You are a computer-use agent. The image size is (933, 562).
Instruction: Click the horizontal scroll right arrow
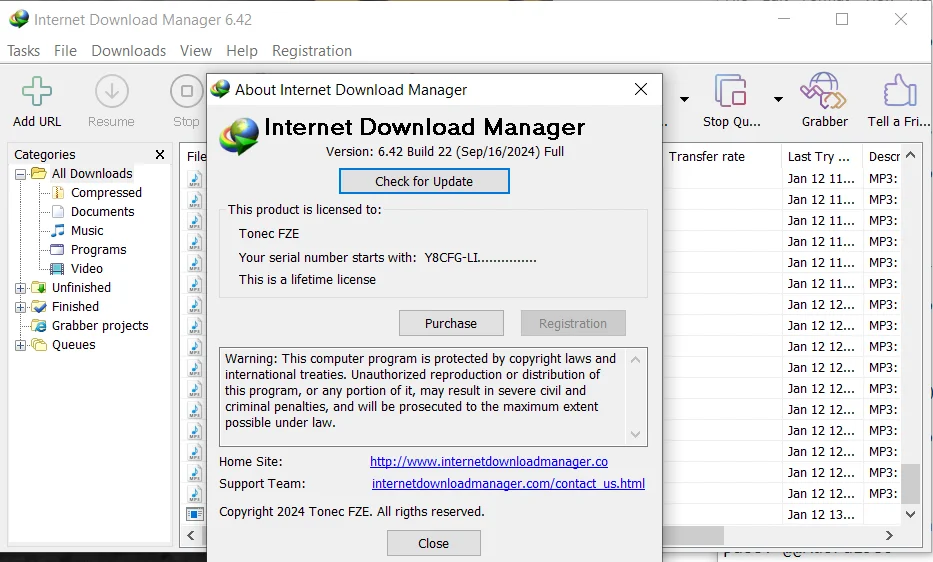coord(889,535)
